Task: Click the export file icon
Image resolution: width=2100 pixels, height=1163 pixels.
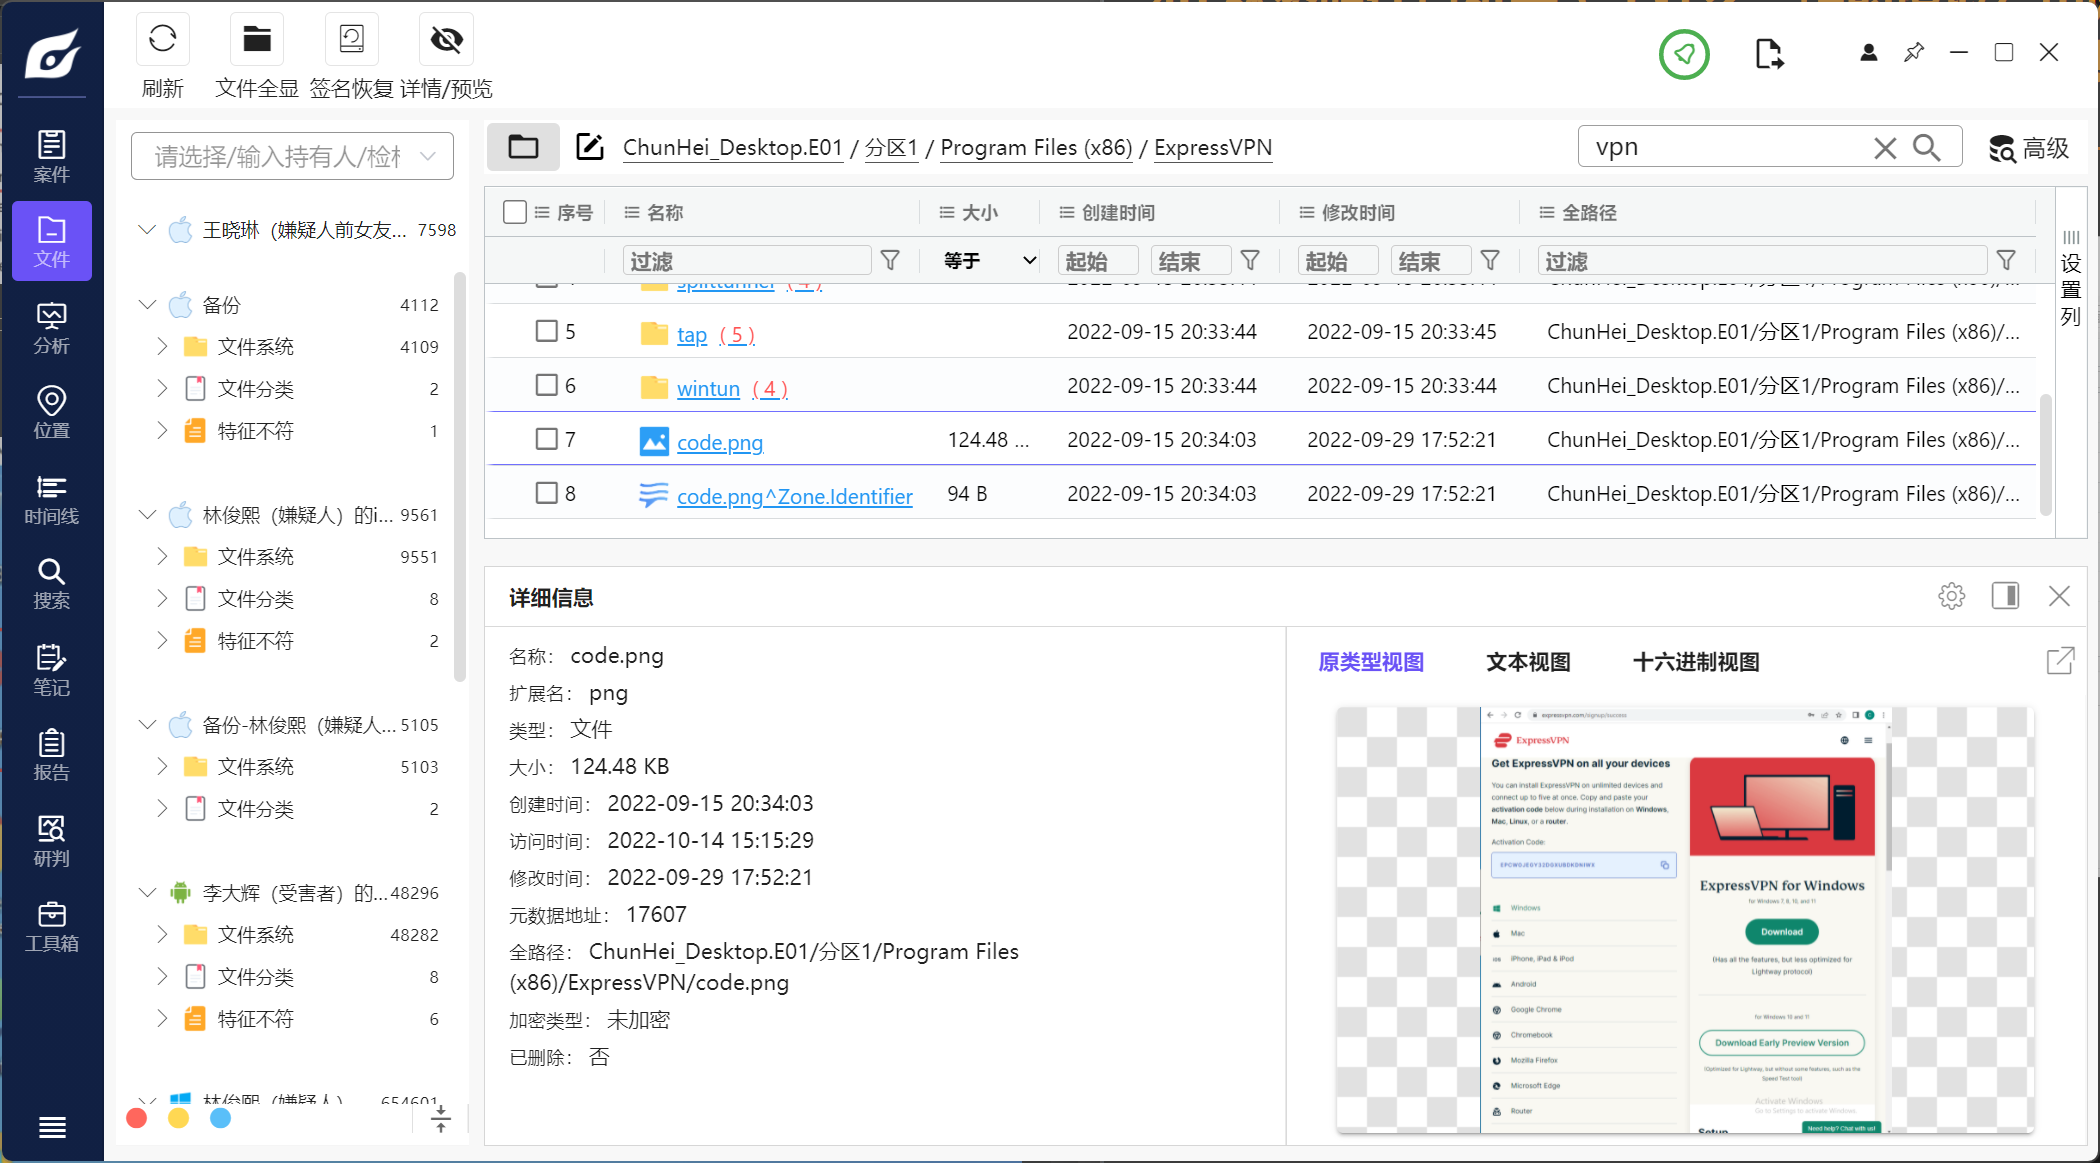Action: pyautogui.click(x=1768, y=54)
